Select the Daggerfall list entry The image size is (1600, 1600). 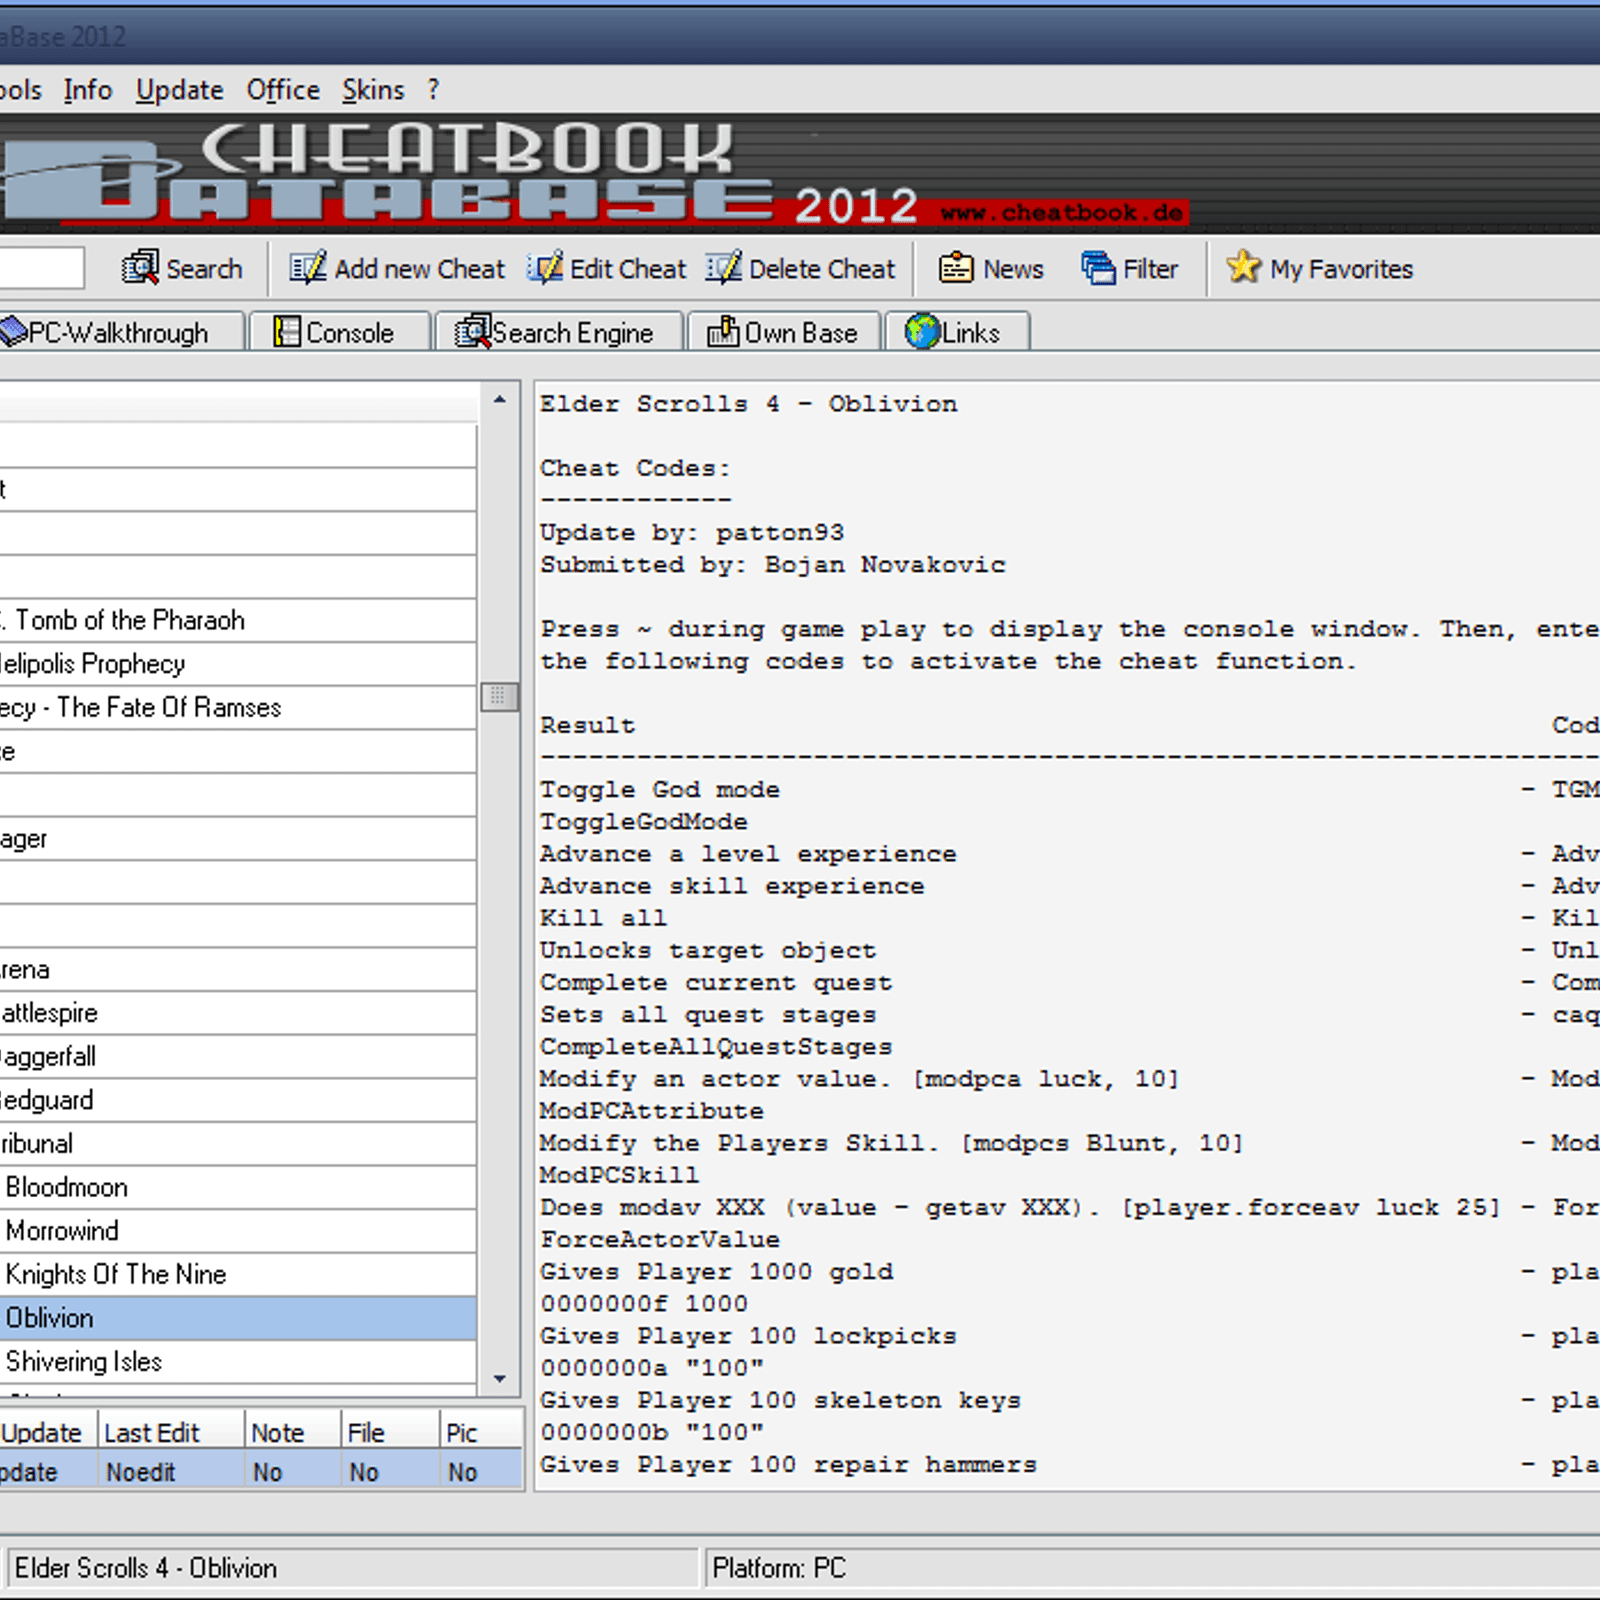[237, 1057]
